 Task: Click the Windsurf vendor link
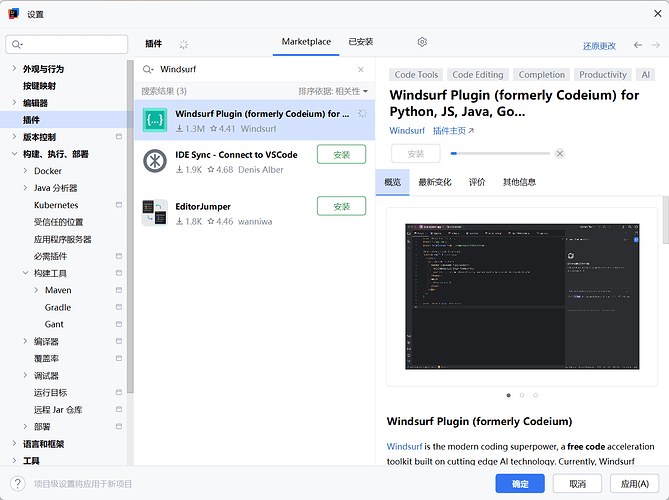407,131
